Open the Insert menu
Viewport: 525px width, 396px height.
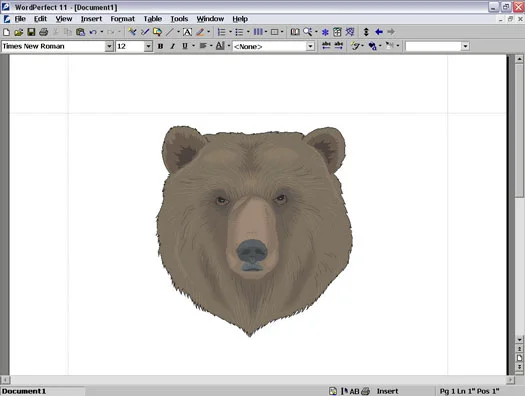coord(91,19)
